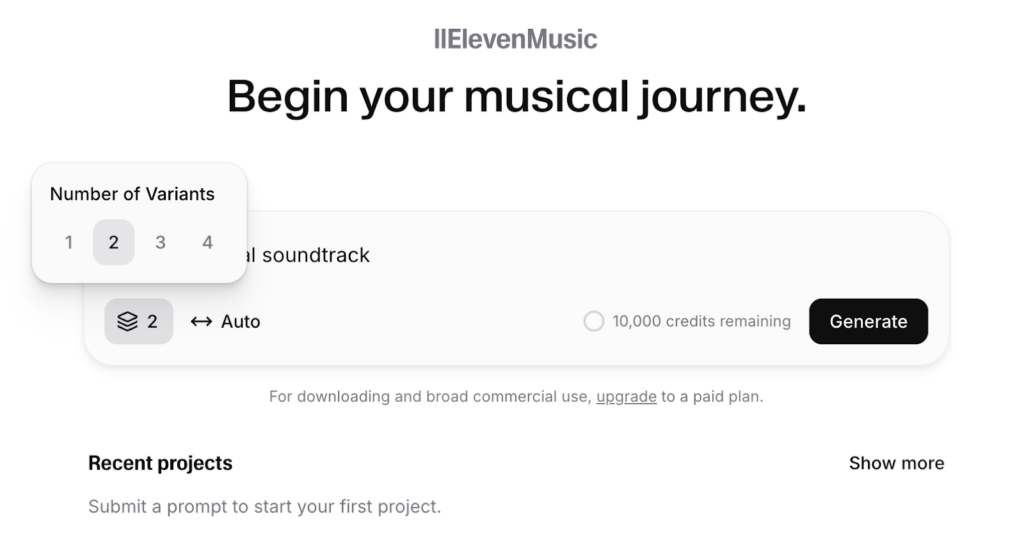Choose 4 variants
Image resolution: width=1024 pixels, height=542 pixels.
pos(208,242)
